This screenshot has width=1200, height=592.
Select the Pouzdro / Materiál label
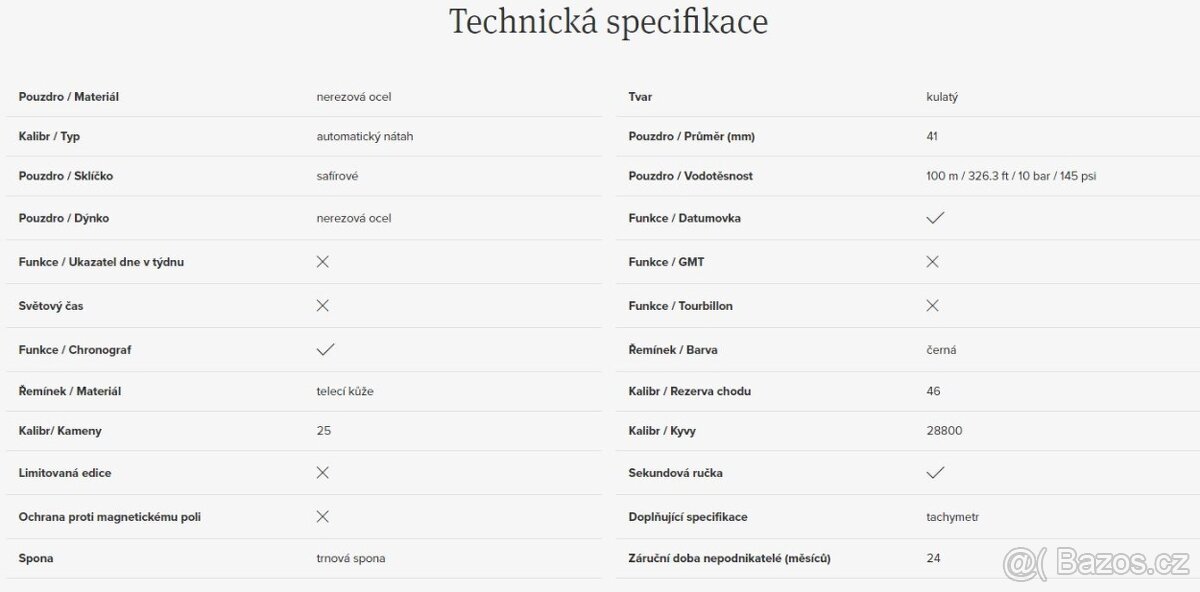click(x=69, y=97)
